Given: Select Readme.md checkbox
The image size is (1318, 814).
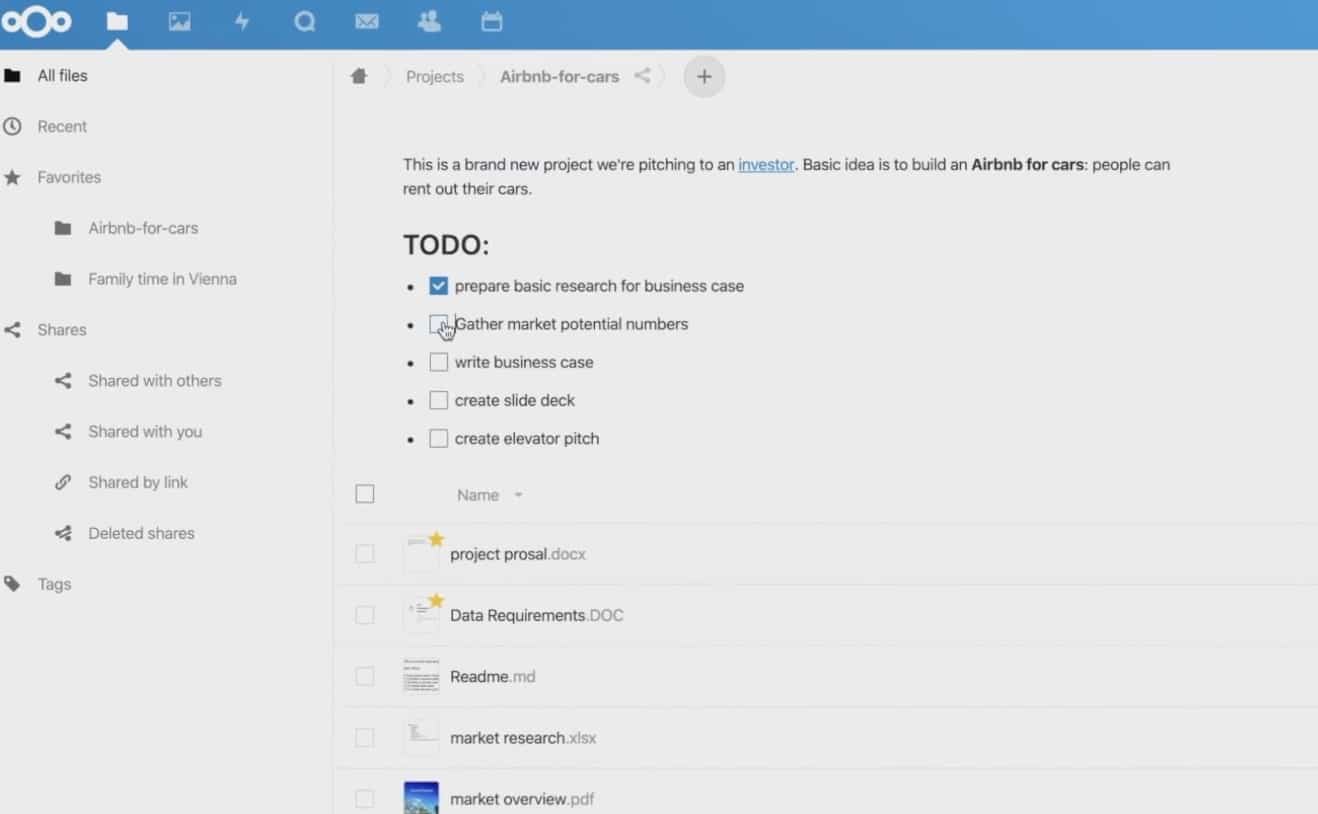Looking at the screenshot, I should 365,677.
